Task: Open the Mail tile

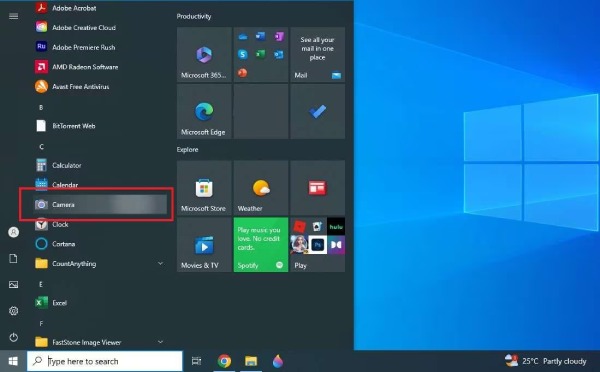Action: coord(318,54)
